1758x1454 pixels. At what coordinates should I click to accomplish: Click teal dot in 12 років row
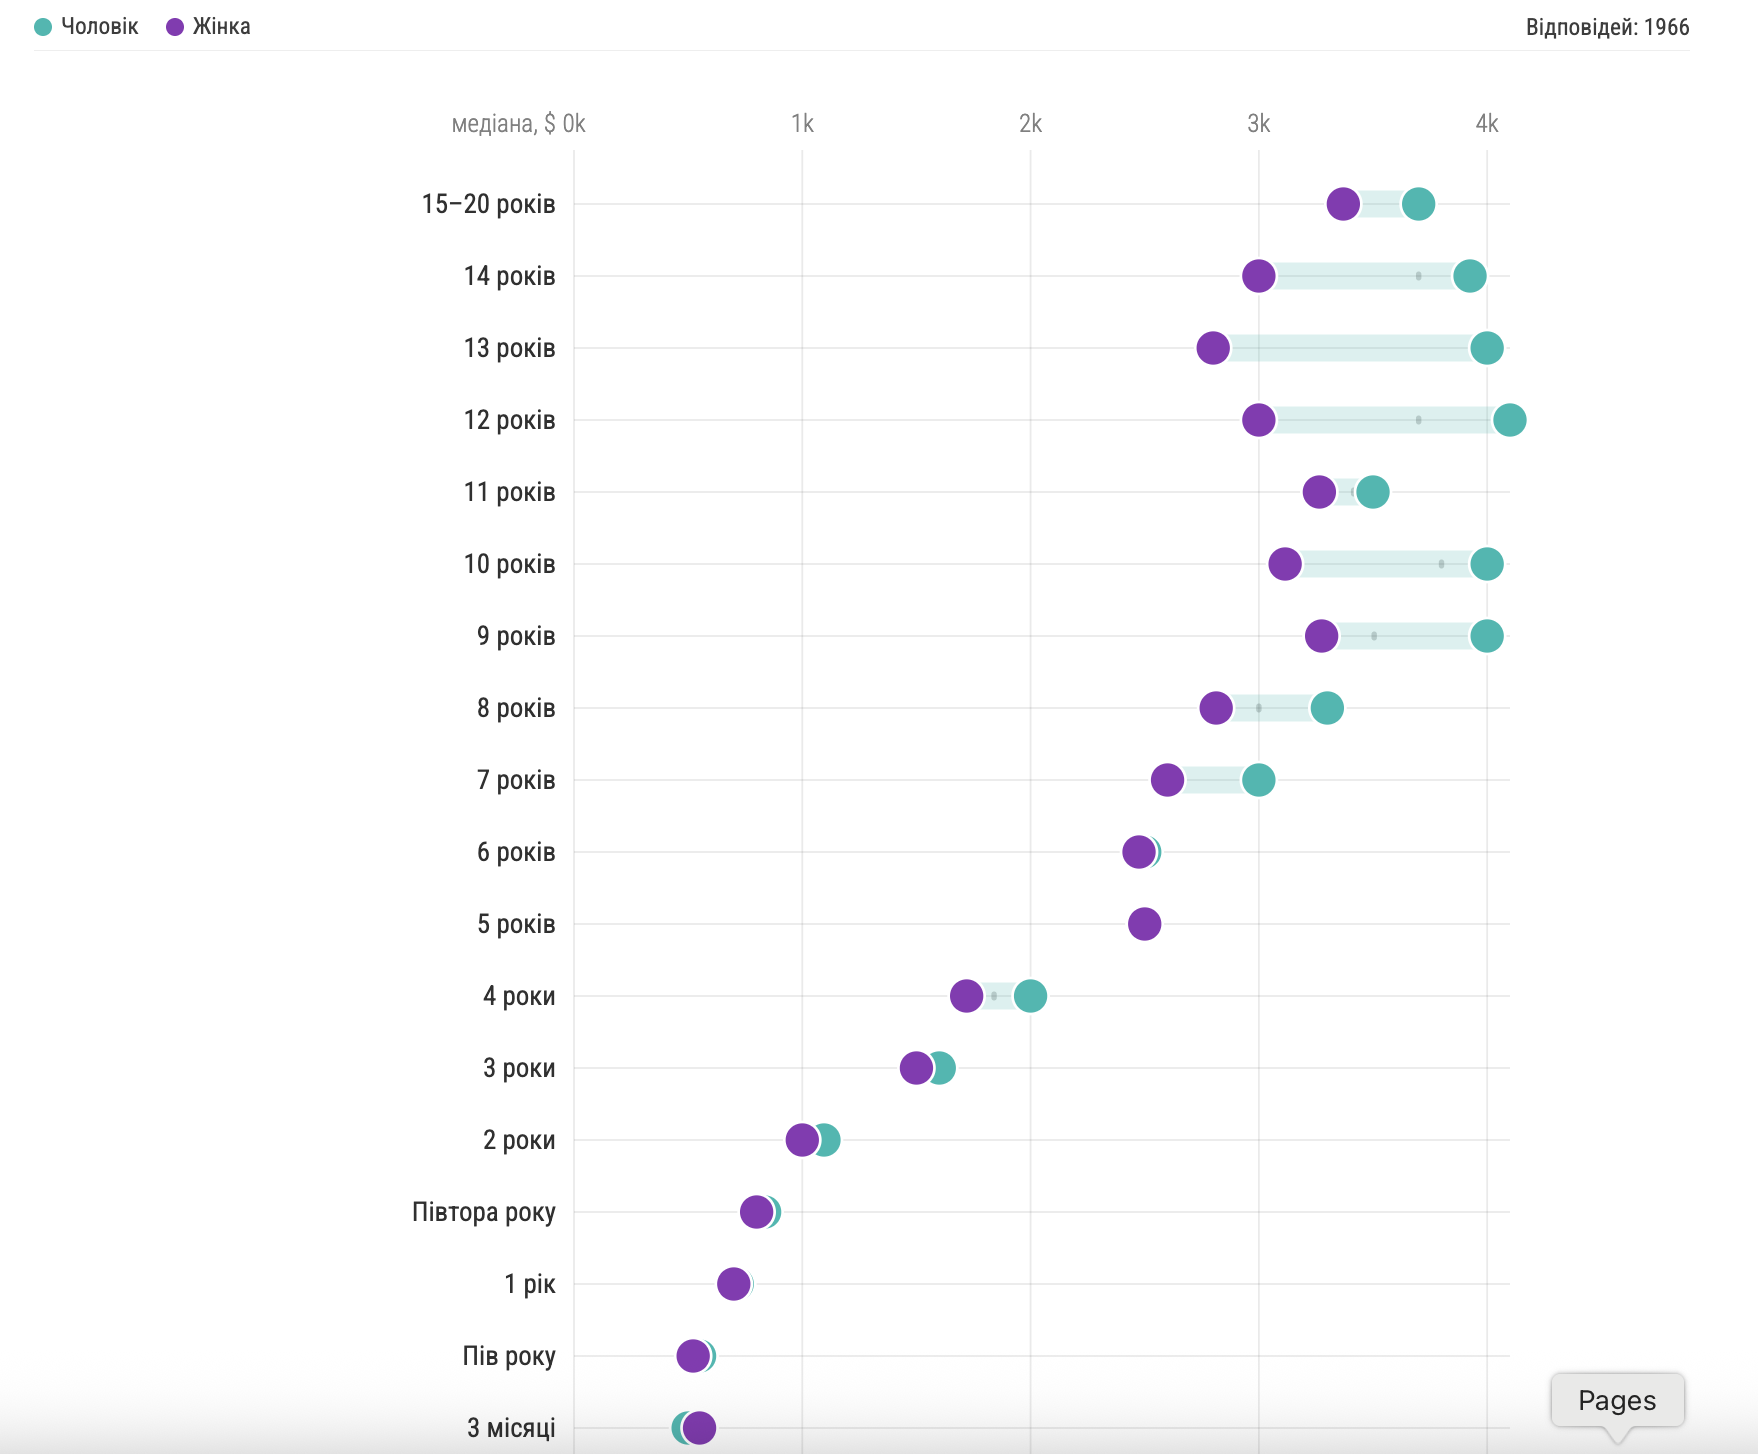click(x=1509, y=420)
